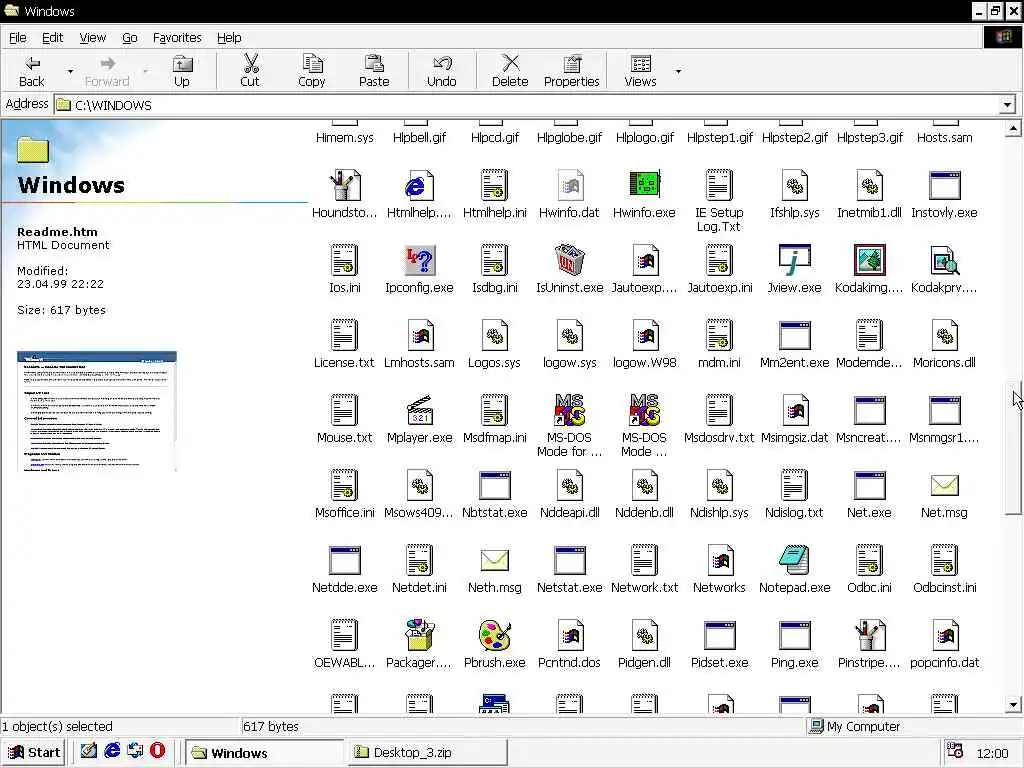Screen dimensions: 1024x768
Task: Select the Logos.sys file
Action: [x=494, y=335]
